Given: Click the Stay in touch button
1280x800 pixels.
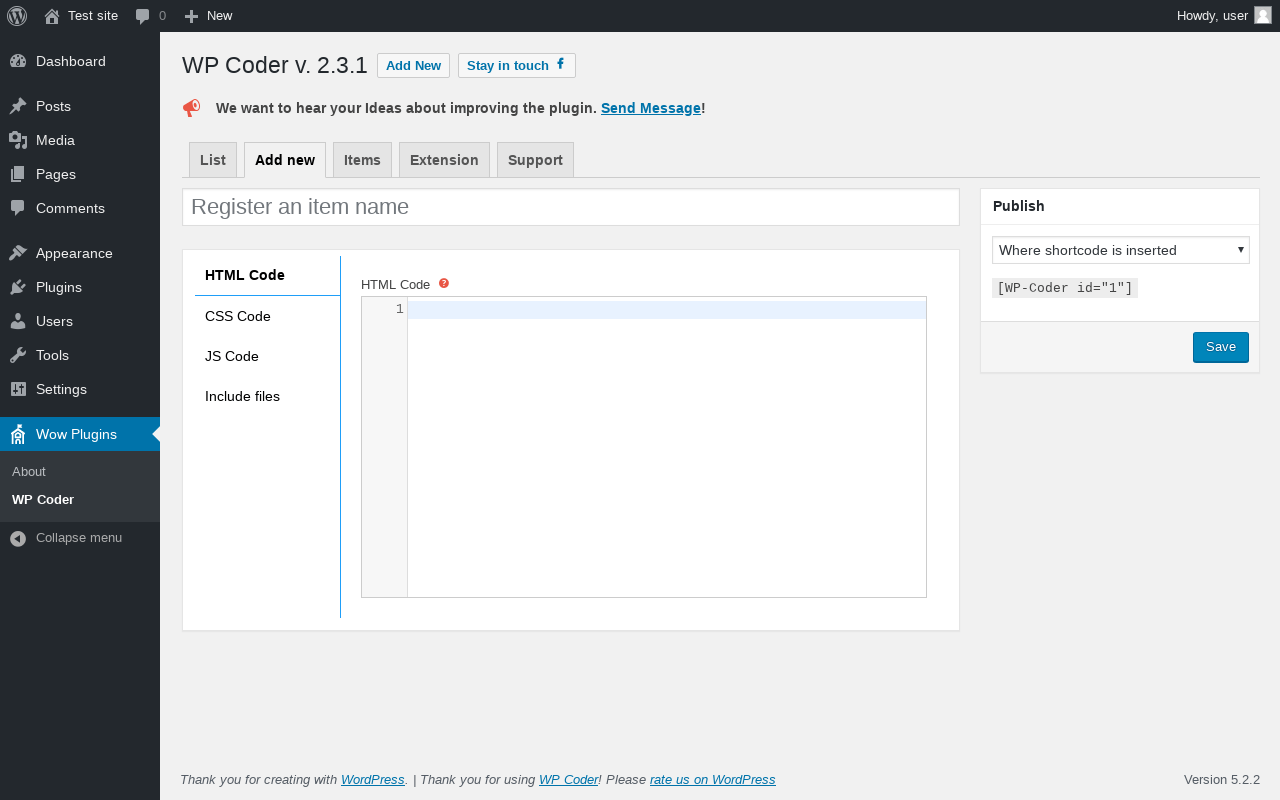Looking at the screenshot, I should coord(517,65).
